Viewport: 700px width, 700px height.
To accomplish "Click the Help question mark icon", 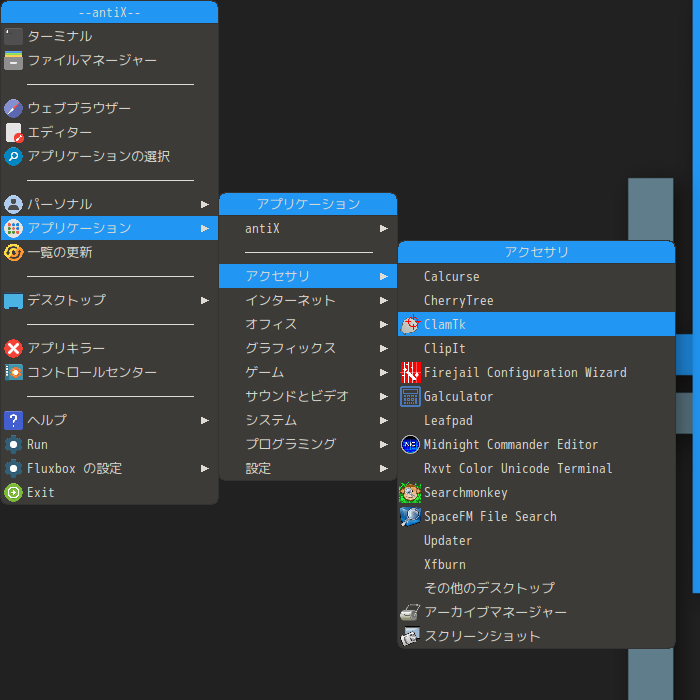I will pyautogui.click(x=13, y=420).
